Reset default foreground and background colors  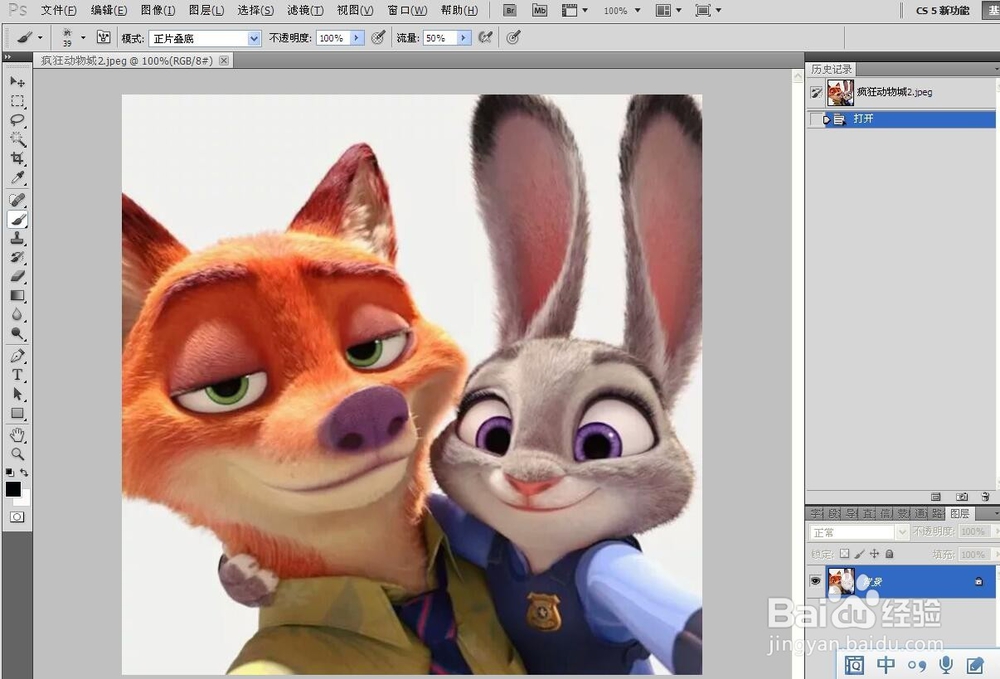click(10, 472)
